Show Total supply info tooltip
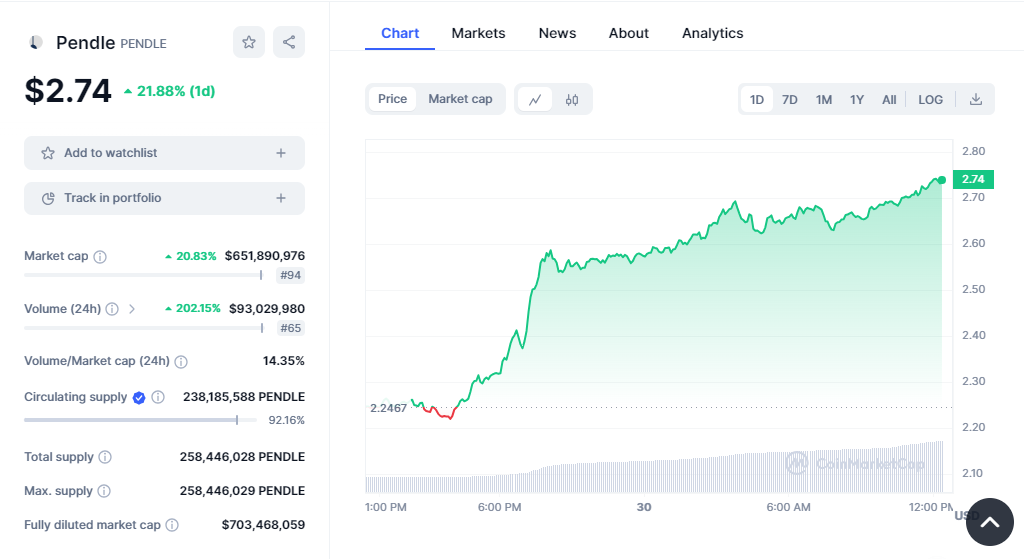 point(105,457)
